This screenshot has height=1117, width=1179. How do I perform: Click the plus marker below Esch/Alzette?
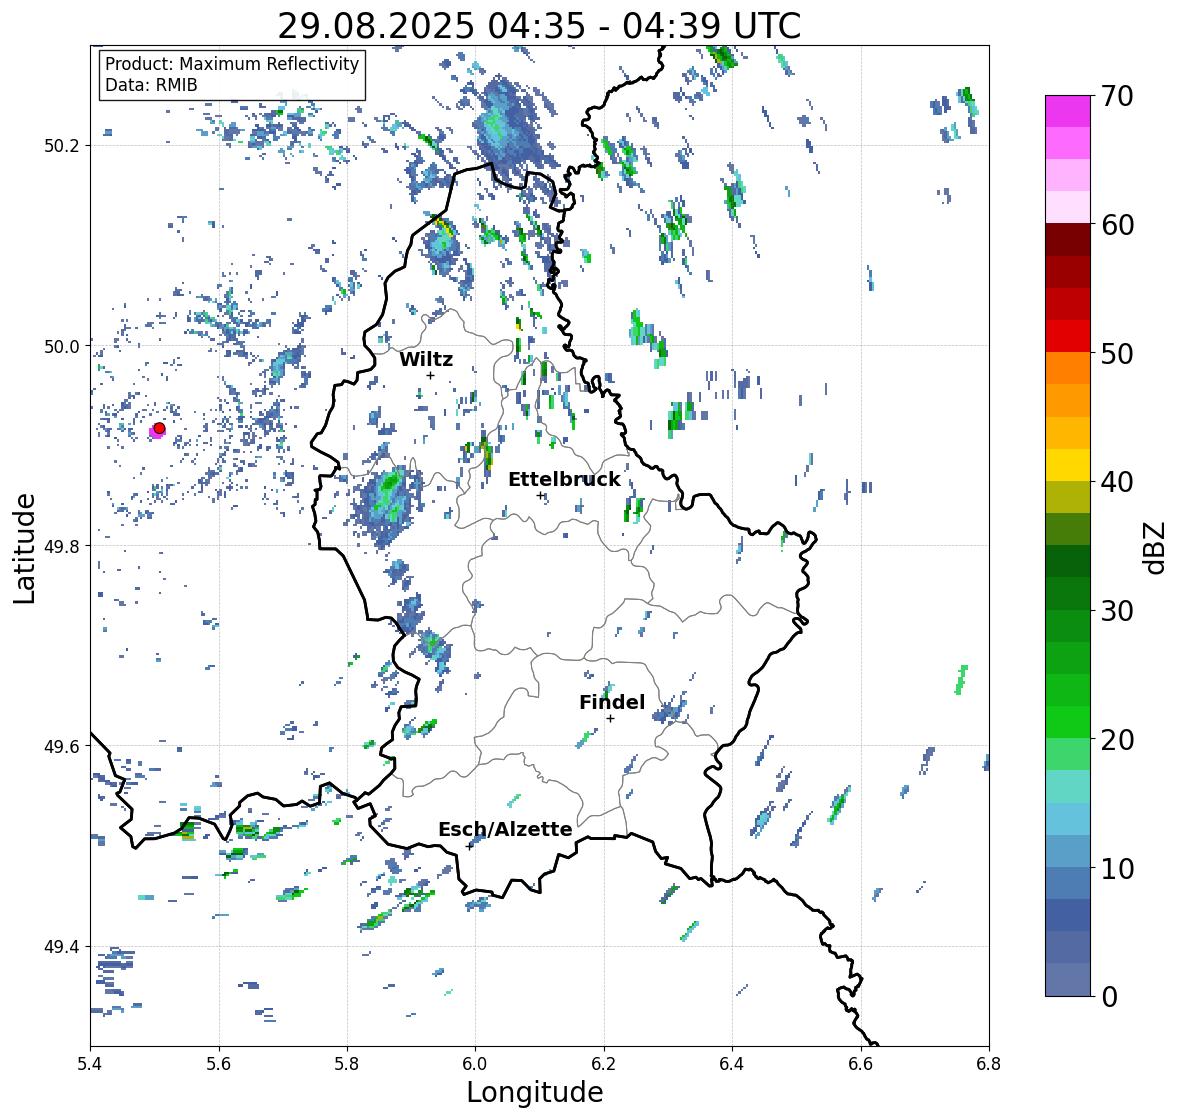[470, 846]
